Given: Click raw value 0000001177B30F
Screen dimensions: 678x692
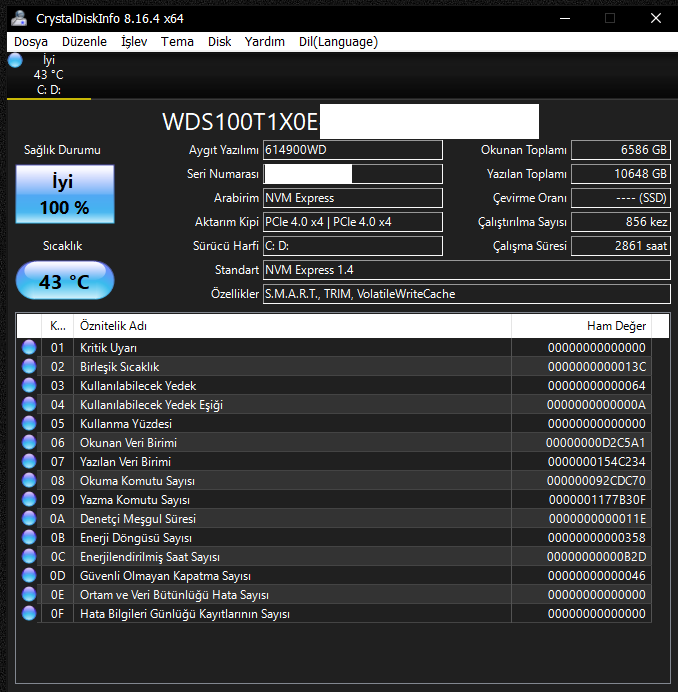Looking at the screenshot, I should tap(597, 500).
